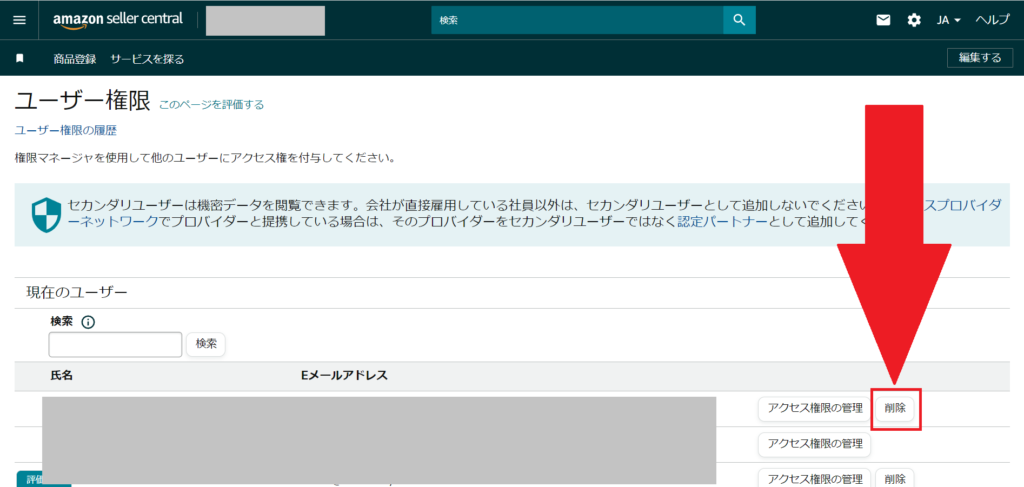Click the 認定パートナー link in the banner

(x=709, y=221)
